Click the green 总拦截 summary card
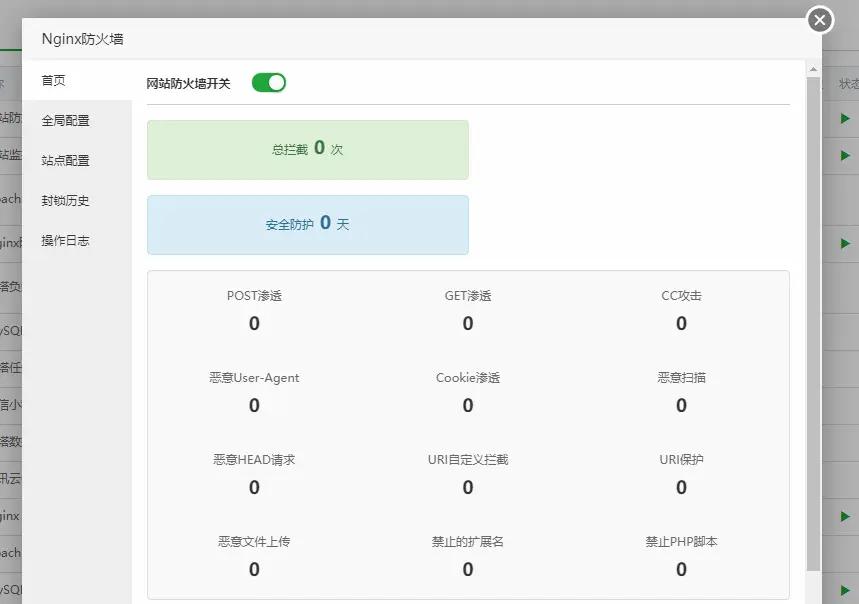 [307, 150]
